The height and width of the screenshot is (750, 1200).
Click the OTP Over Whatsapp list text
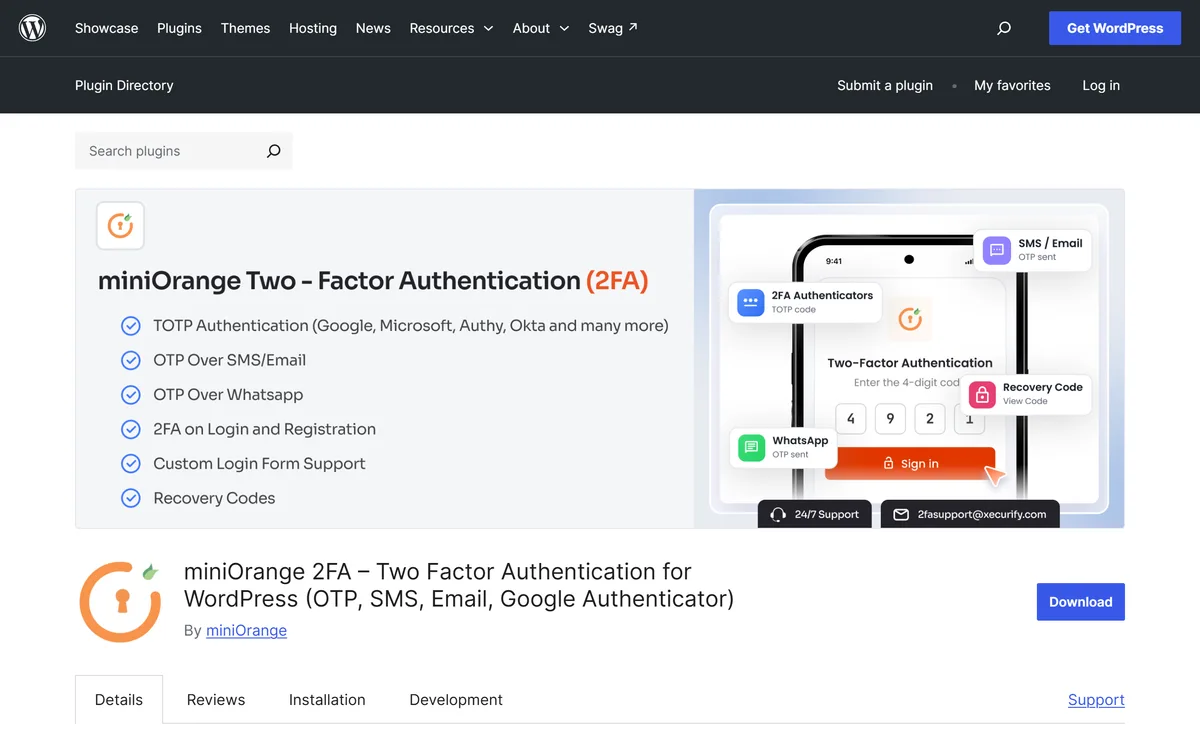coord(228,394)
